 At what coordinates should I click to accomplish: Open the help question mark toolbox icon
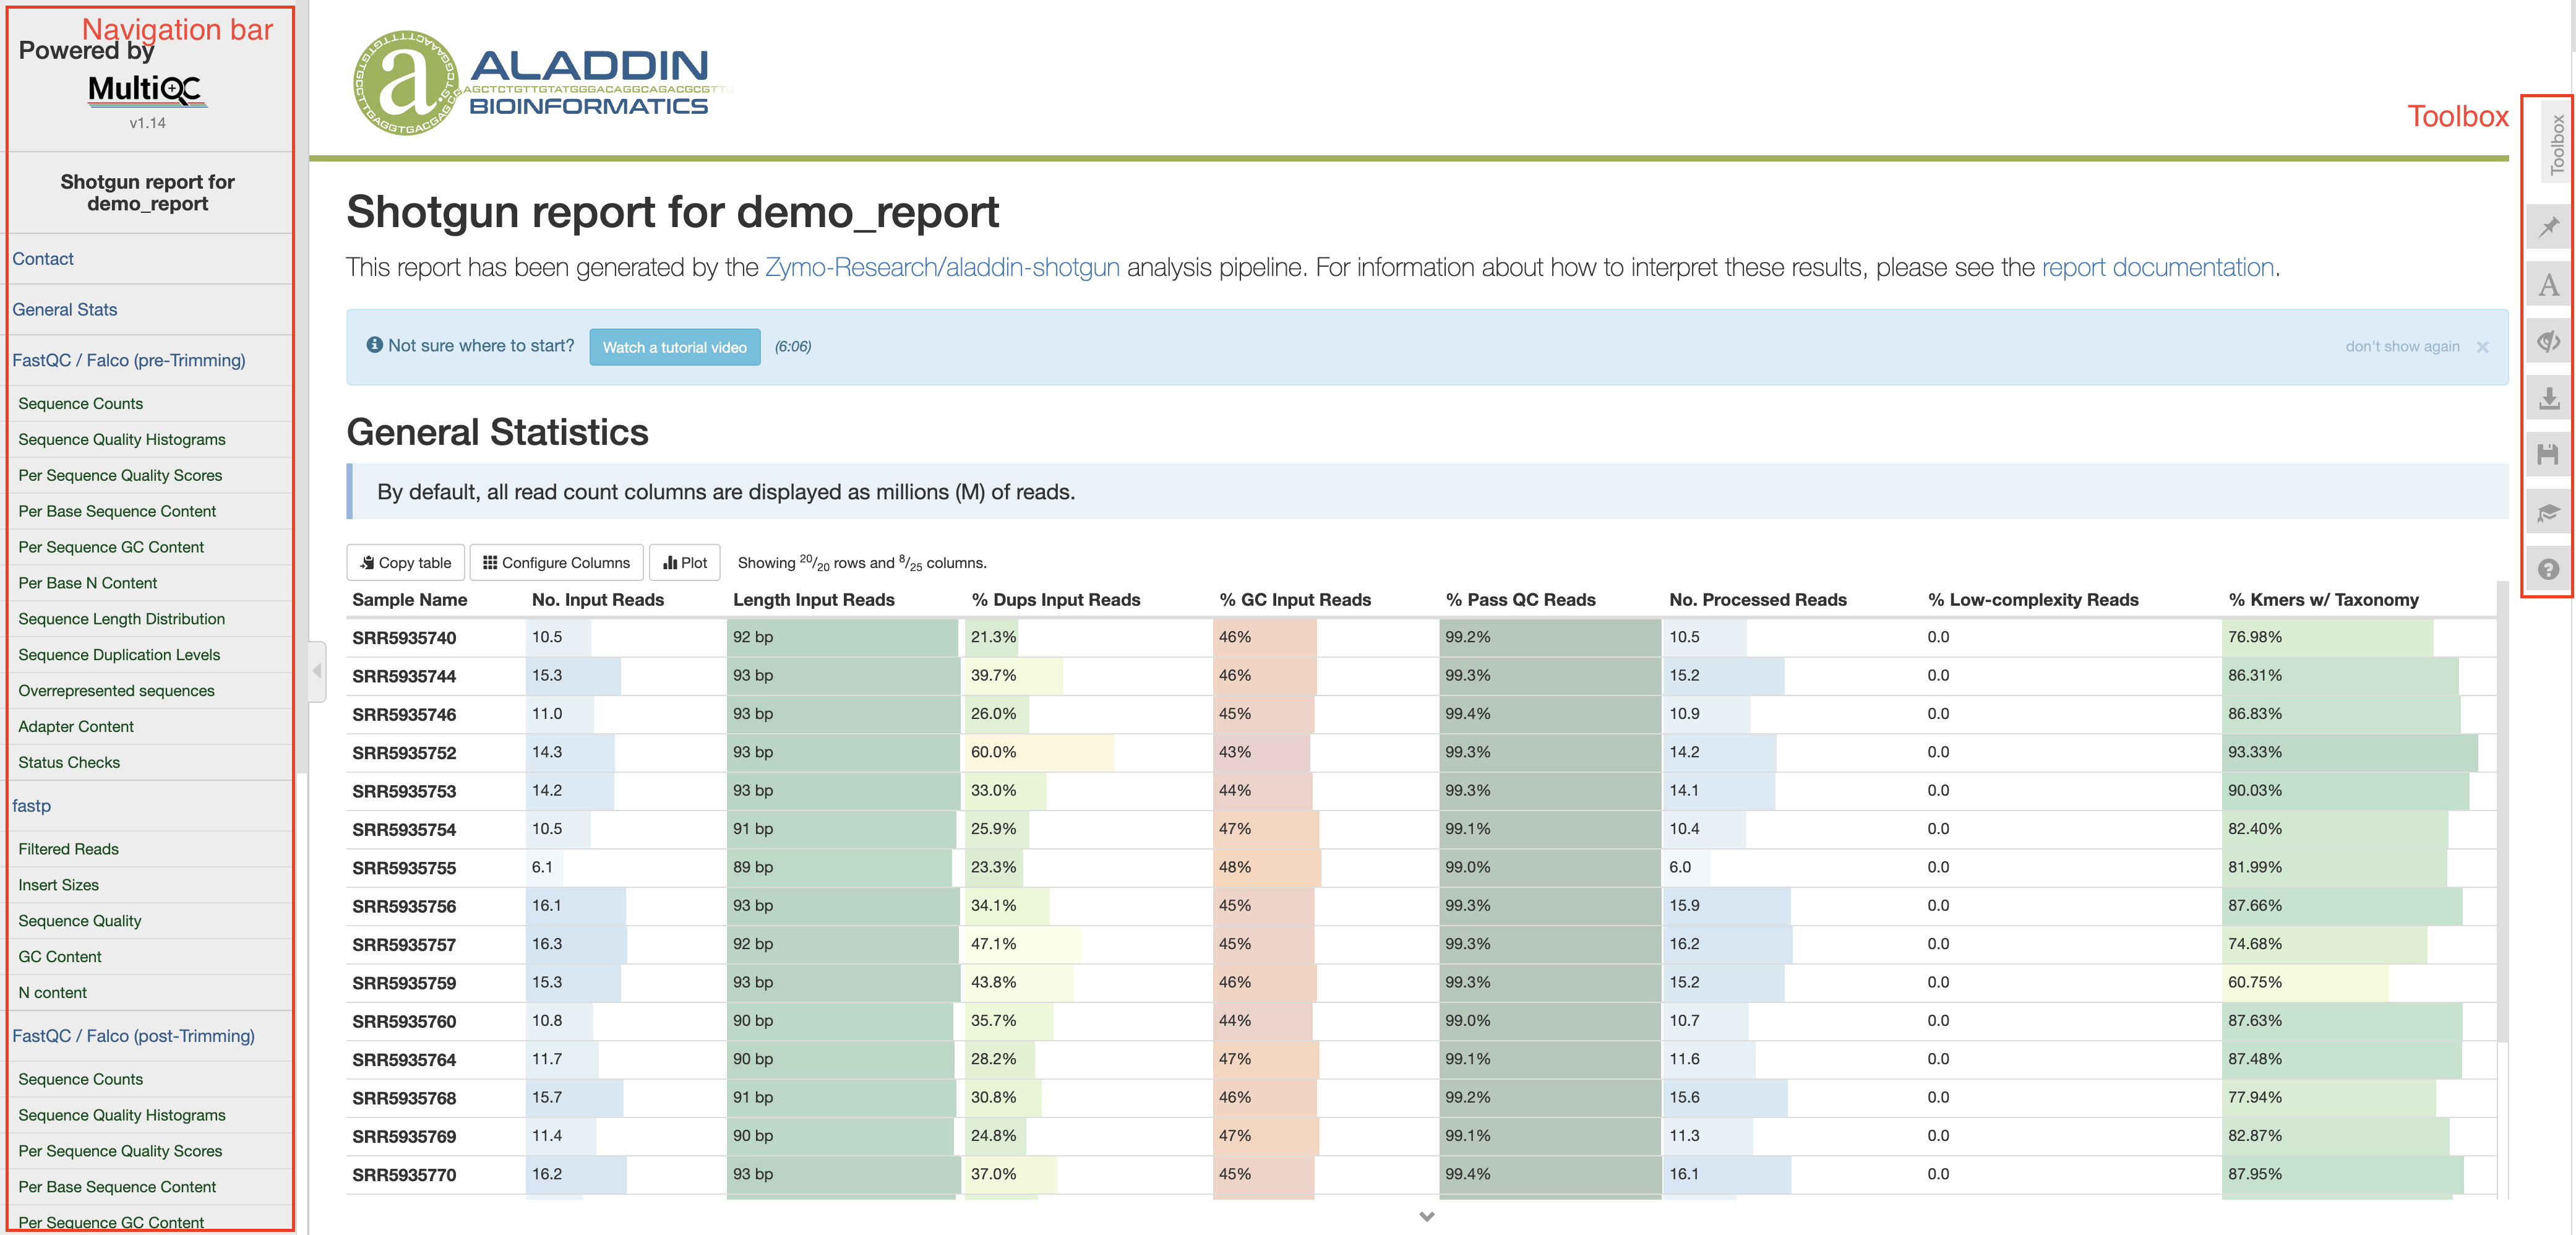click(2548, 569)
